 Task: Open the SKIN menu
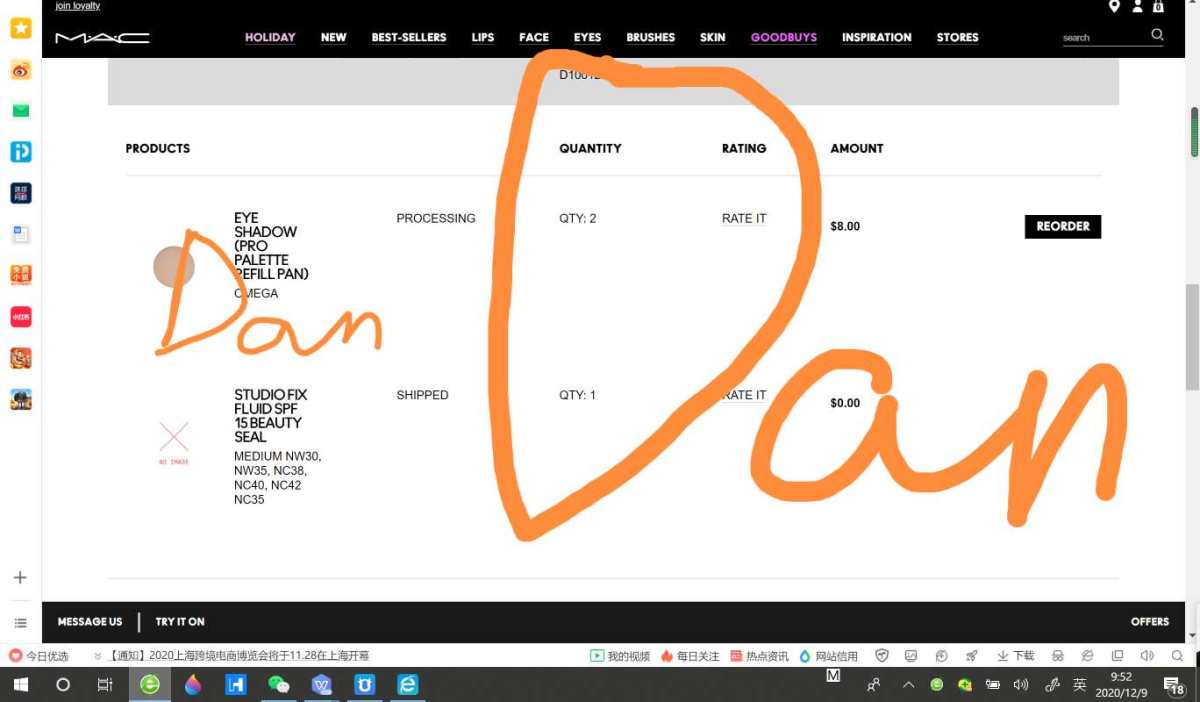click(713, 38)
